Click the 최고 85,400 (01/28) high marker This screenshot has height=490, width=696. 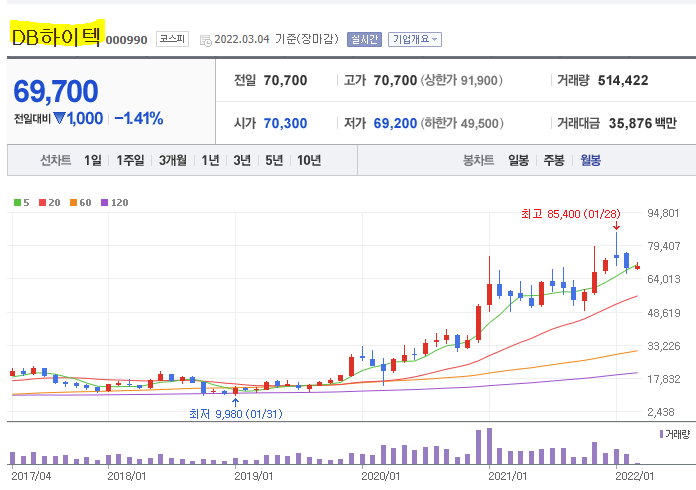(570, 214)
